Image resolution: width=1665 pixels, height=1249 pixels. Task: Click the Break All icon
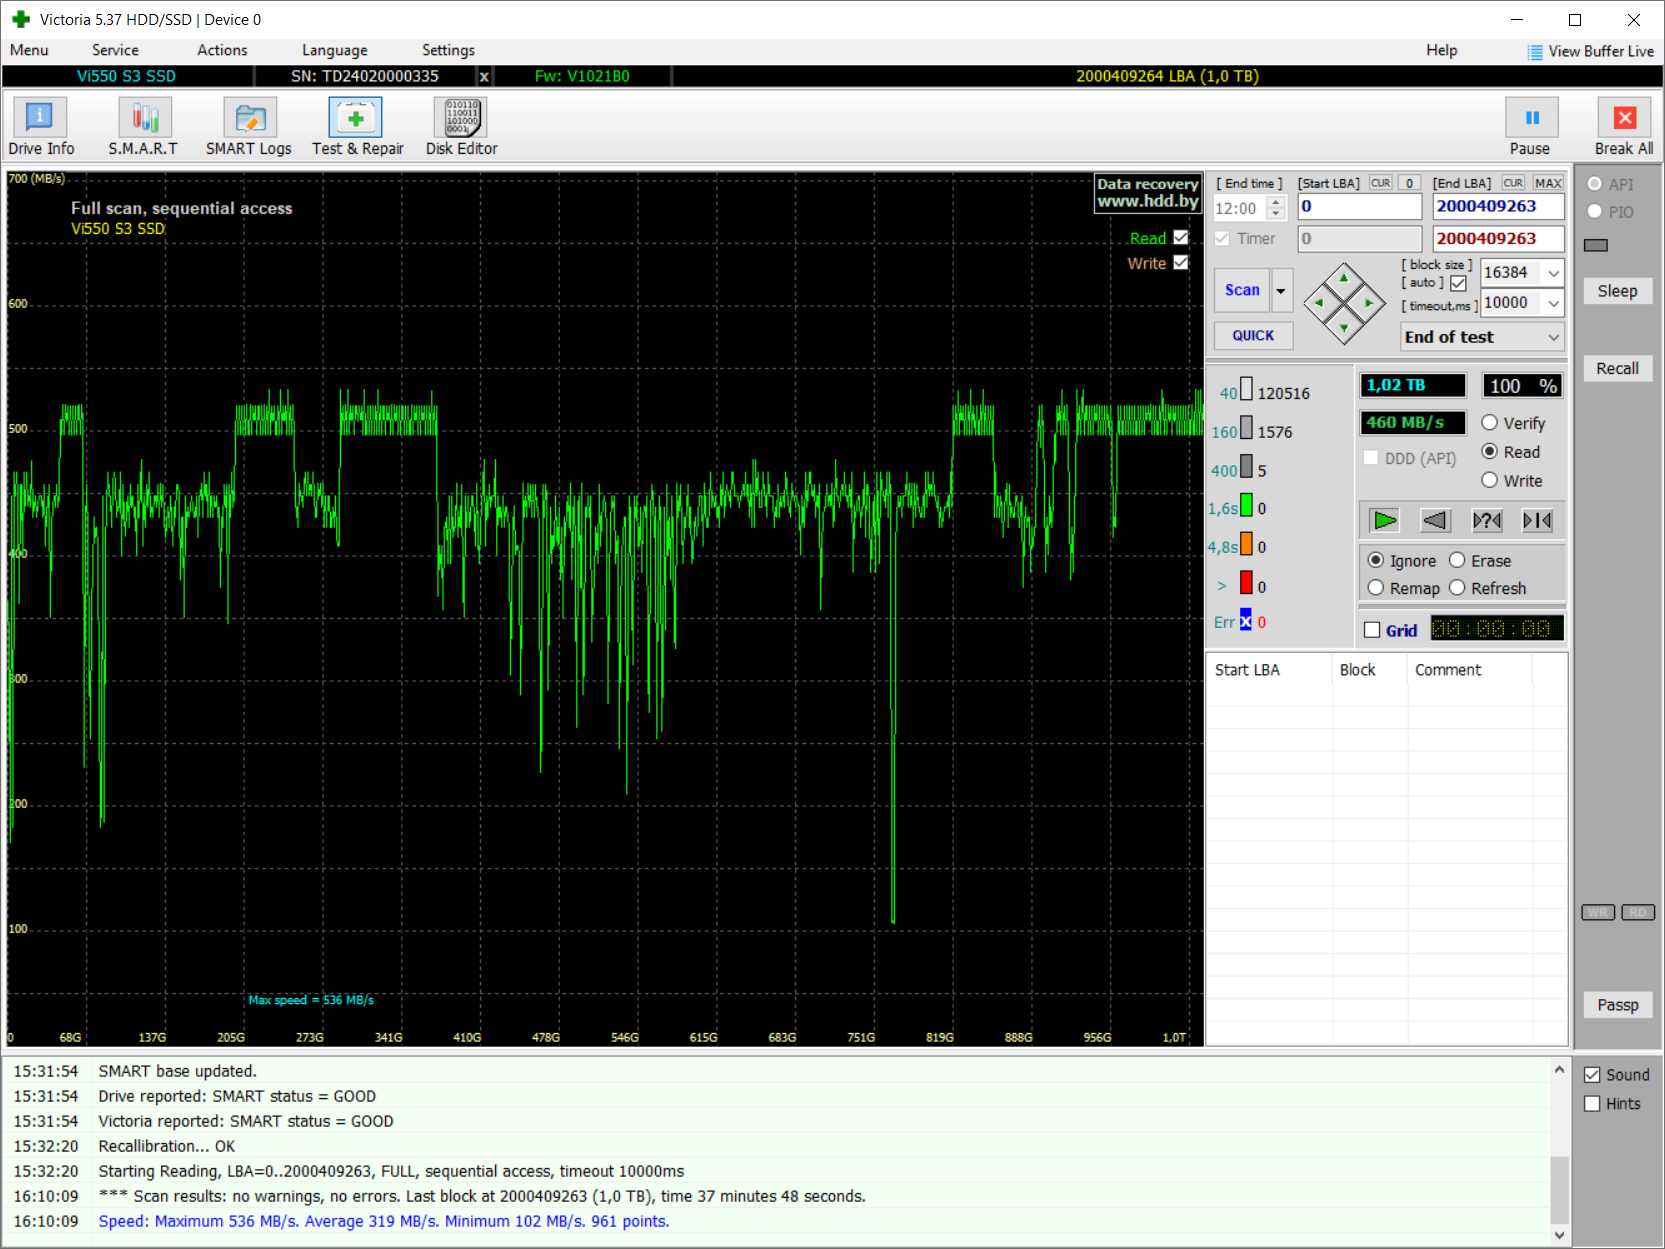(x=1624, y=119)
